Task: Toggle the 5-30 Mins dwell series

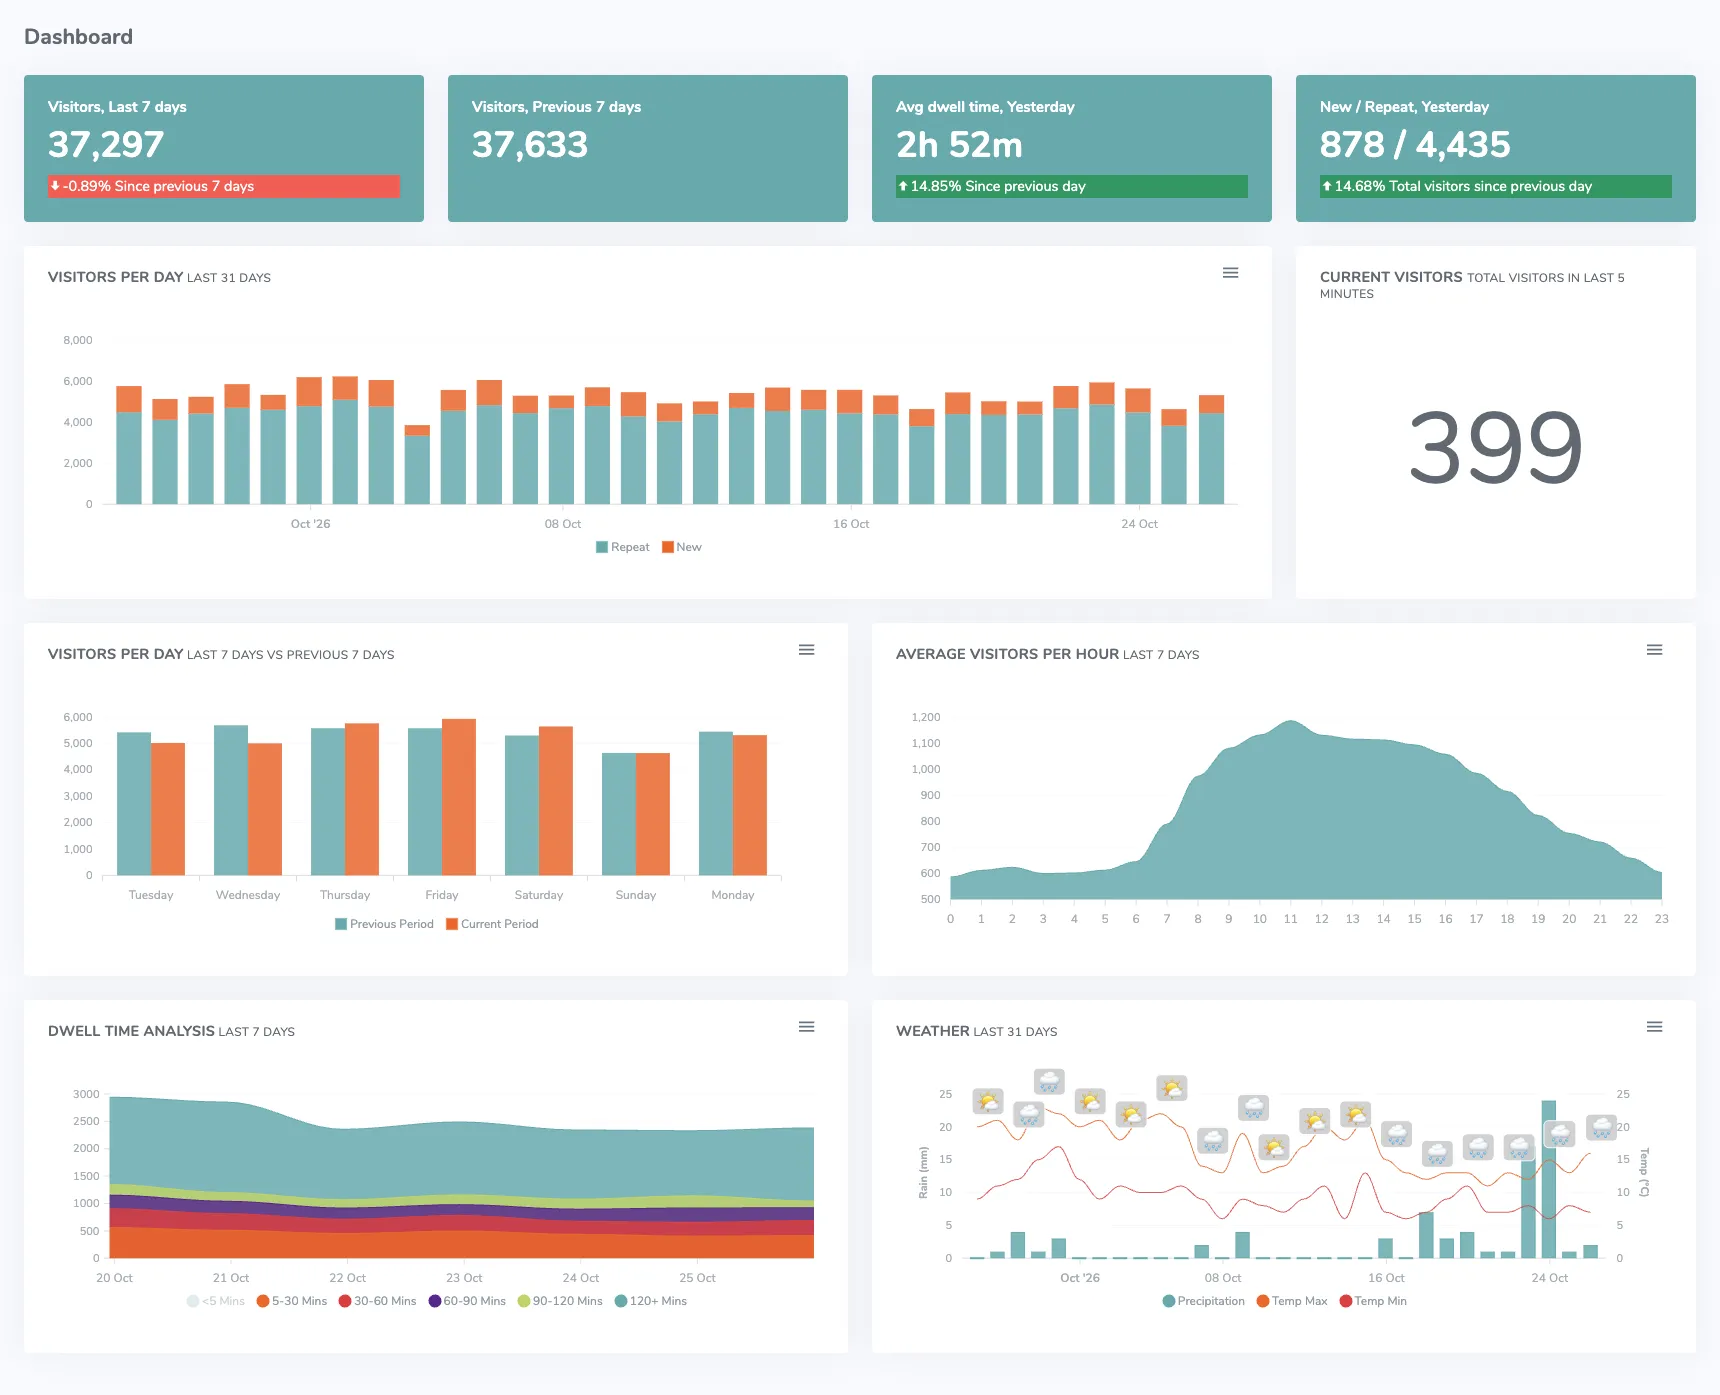Action: [292, 1301]
